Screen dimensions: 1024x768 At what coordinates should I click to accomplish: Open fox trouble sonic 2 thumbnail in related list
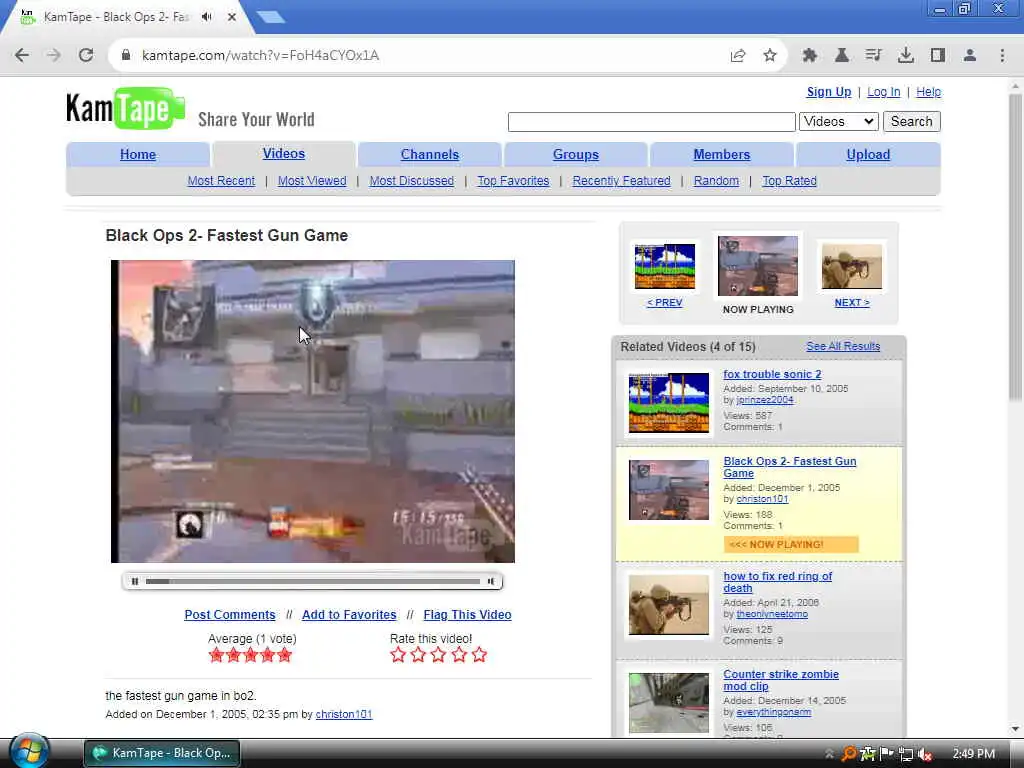click(669, 402)
